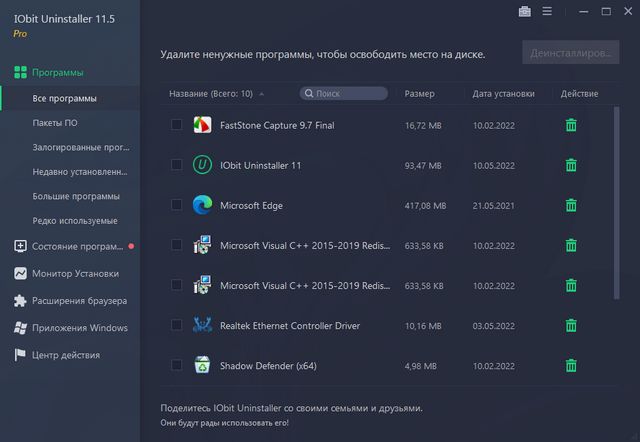Click trash icon for Microsoft Edge
This screenshot has width=640, height=442.
coord(571,205)
